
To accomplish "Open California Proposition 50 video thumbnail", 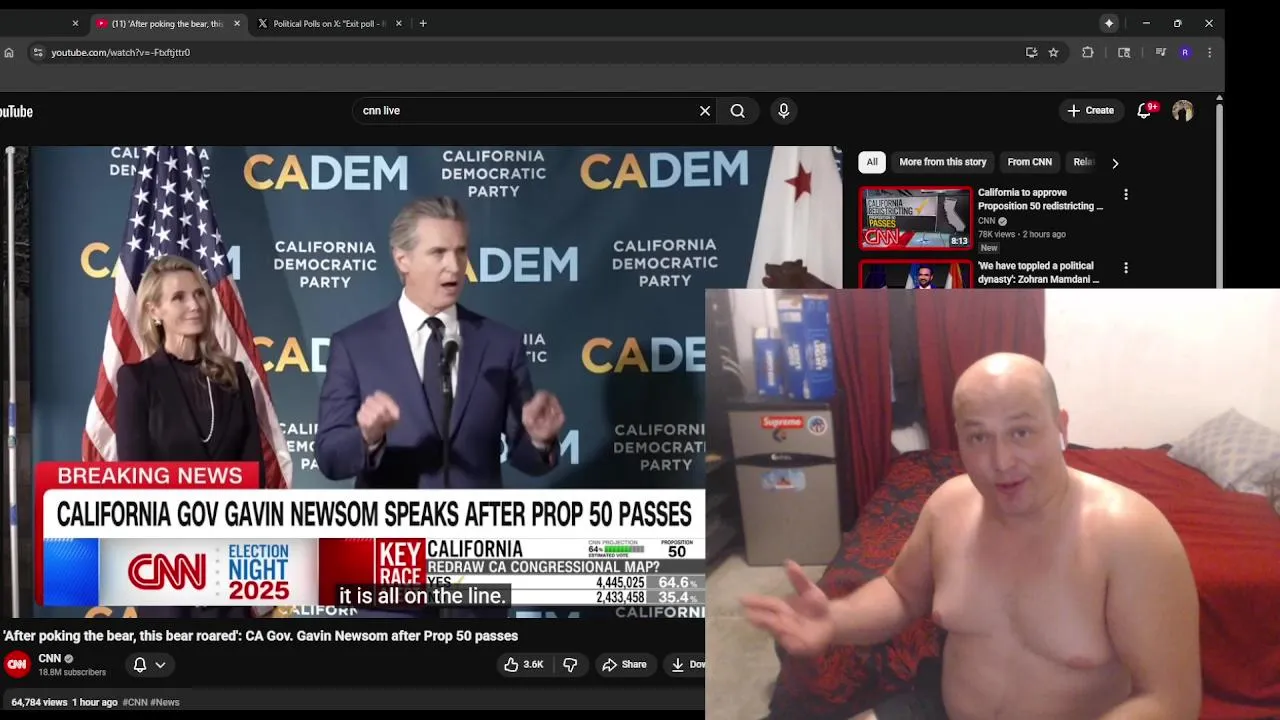I will tap(915, 217).
